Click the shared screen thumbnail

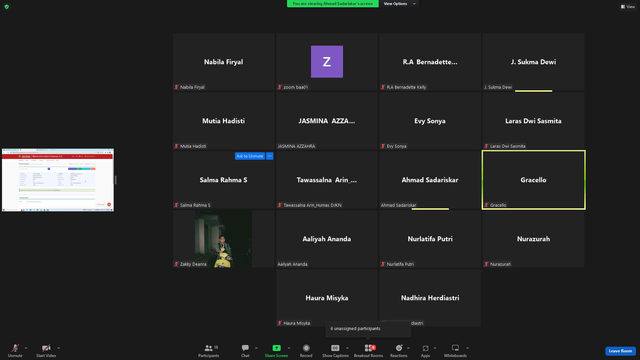58,180
